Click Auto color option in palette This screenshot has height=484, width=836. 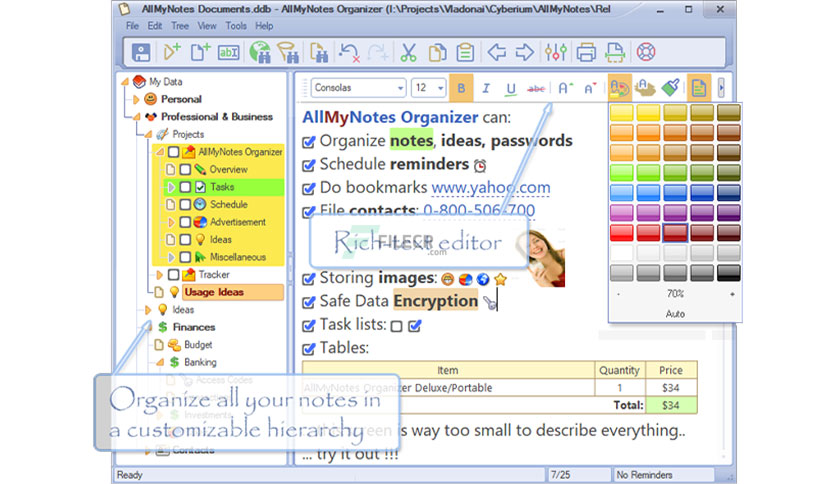(675, 314)
